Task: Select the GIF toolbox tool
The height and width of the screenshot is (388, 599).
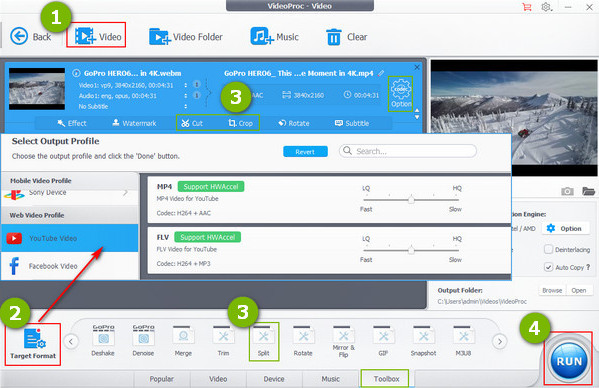Action: 383,341
